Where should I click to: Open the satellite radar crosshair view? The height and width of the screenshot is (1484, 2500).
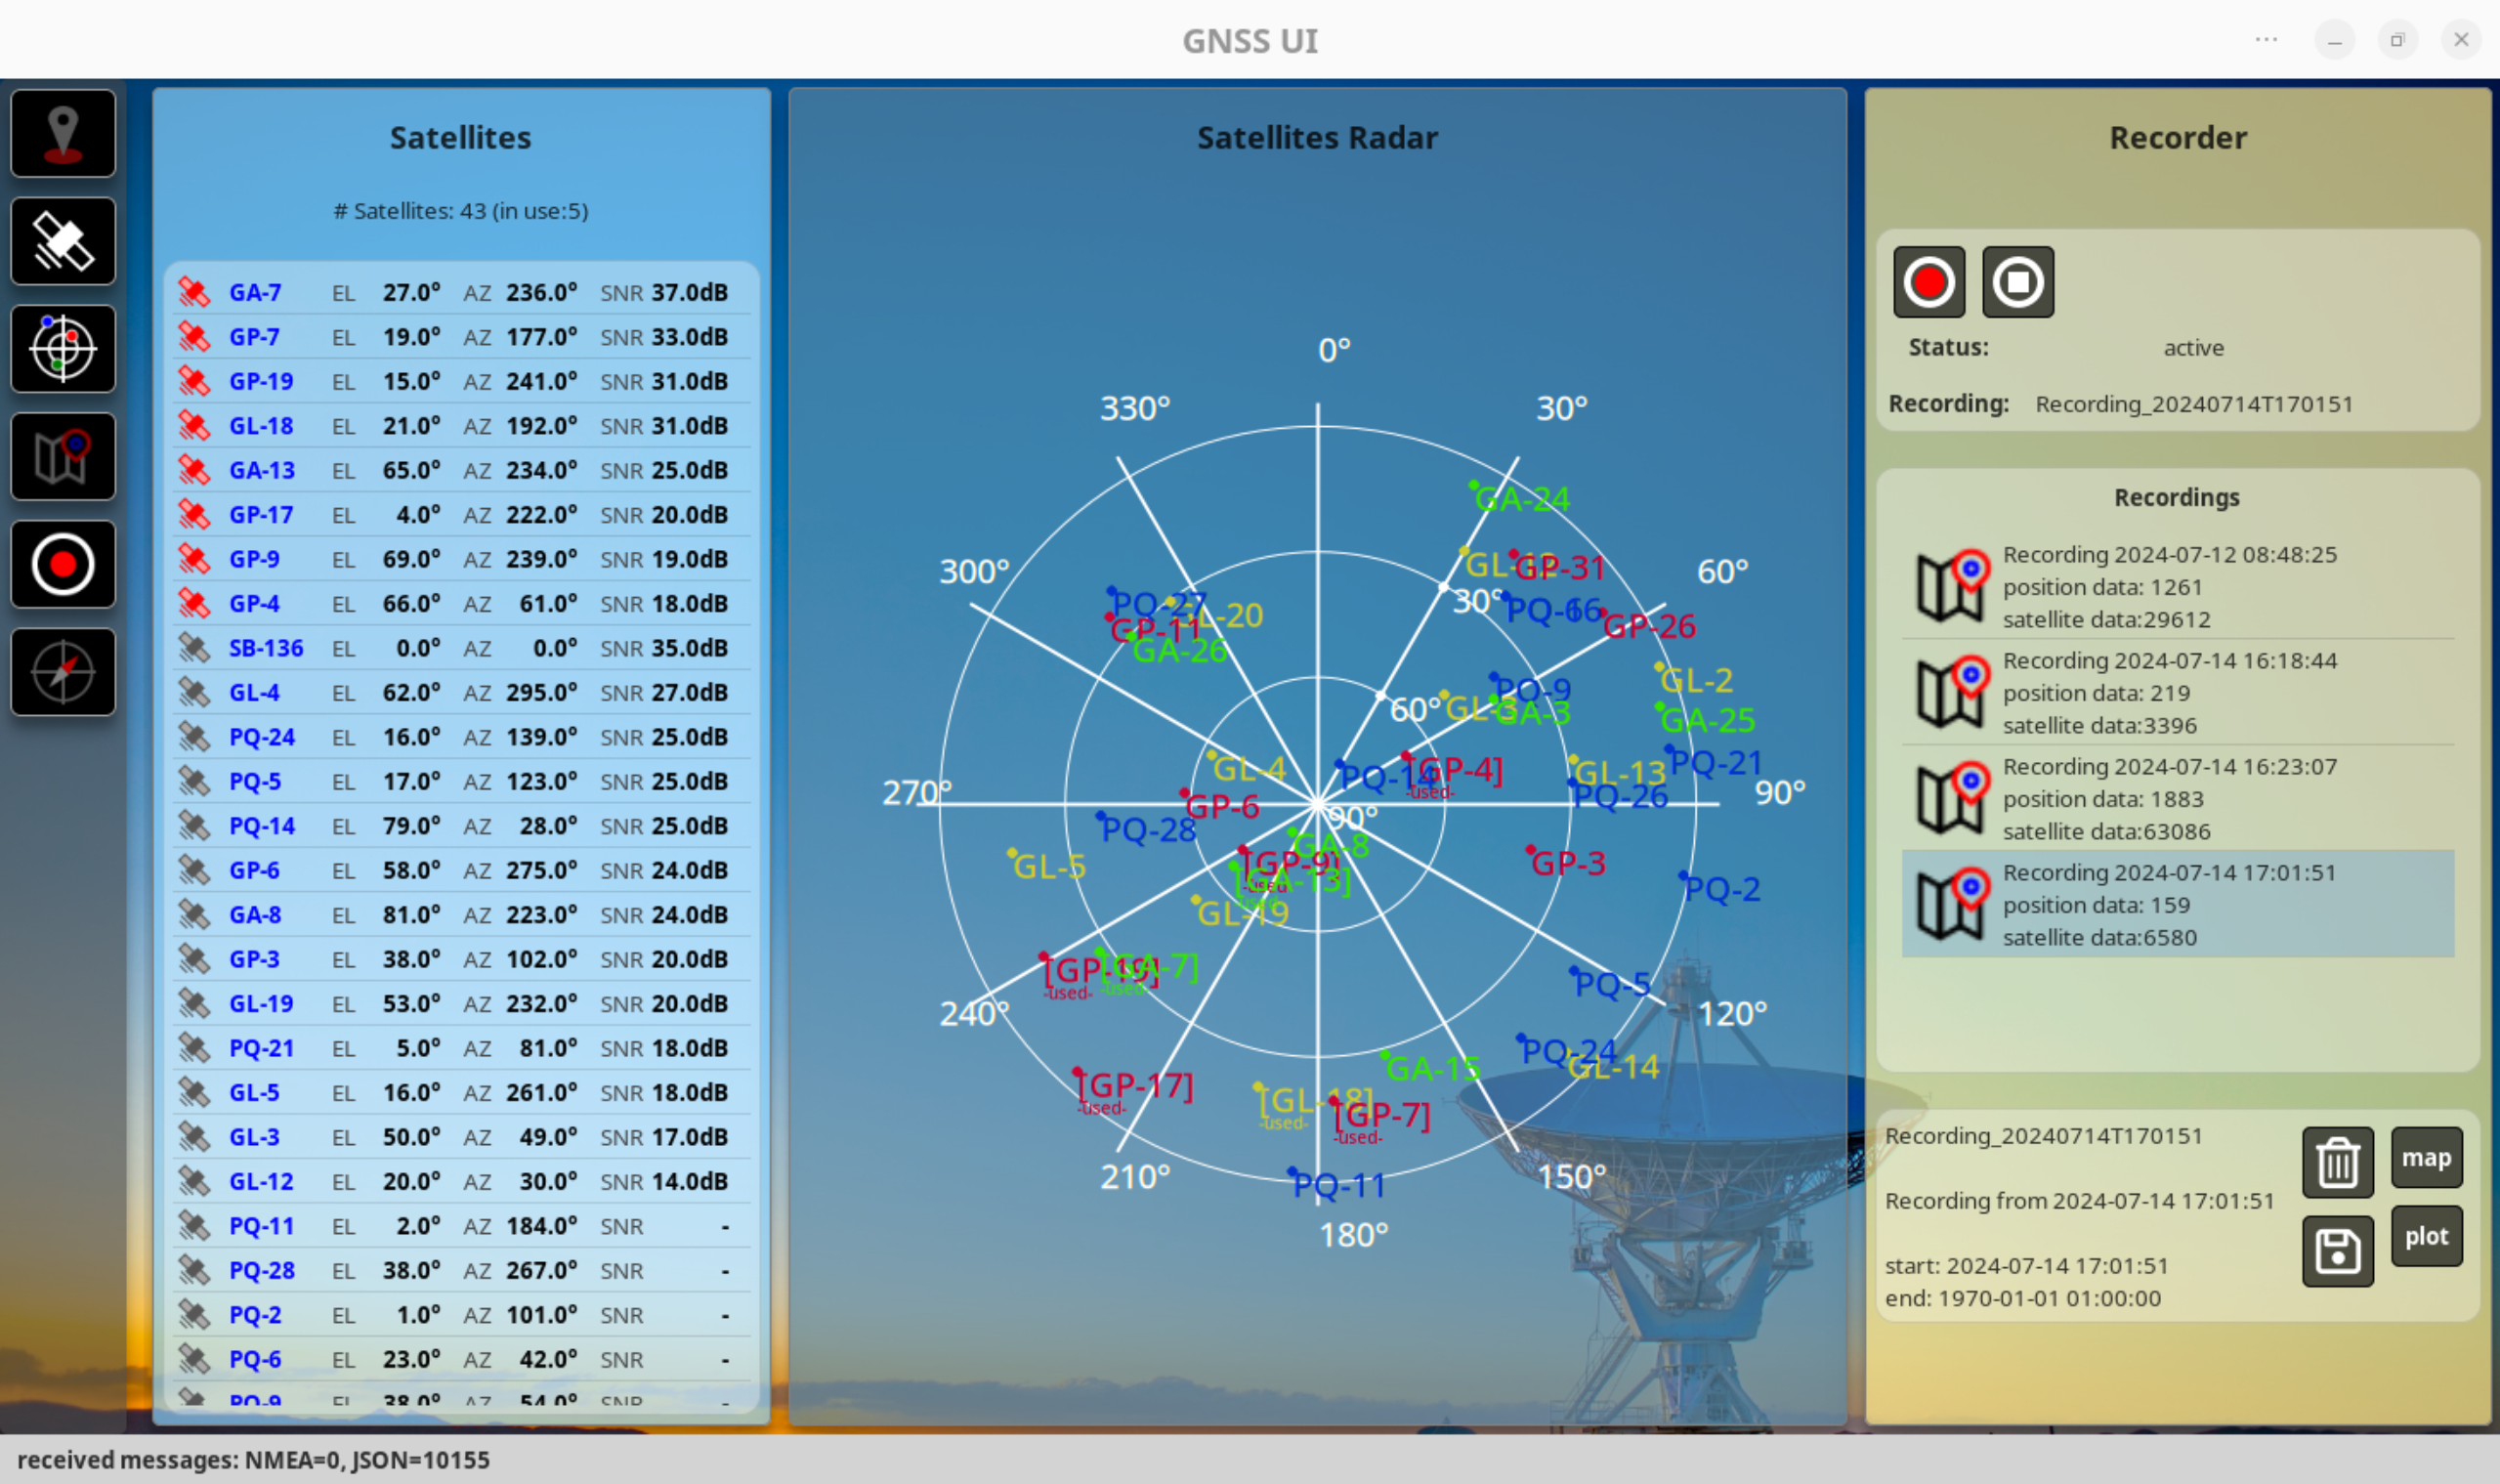63,349
